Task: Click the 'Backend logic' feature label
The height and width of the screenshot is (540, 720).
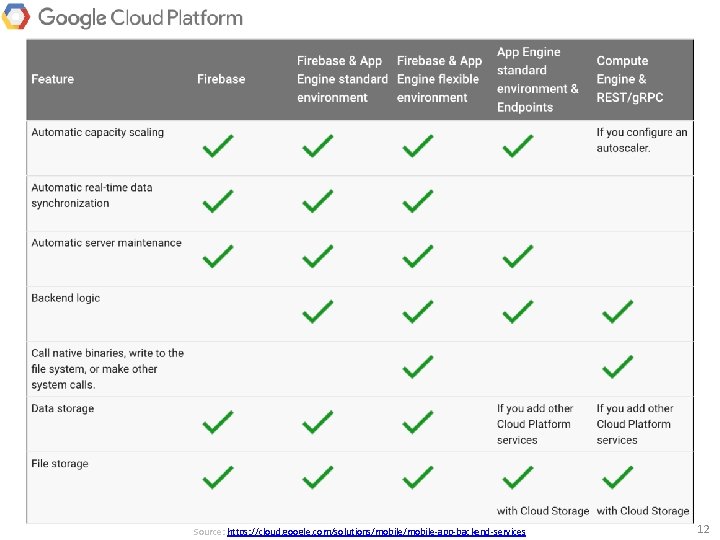Action: tap(66, 298)
